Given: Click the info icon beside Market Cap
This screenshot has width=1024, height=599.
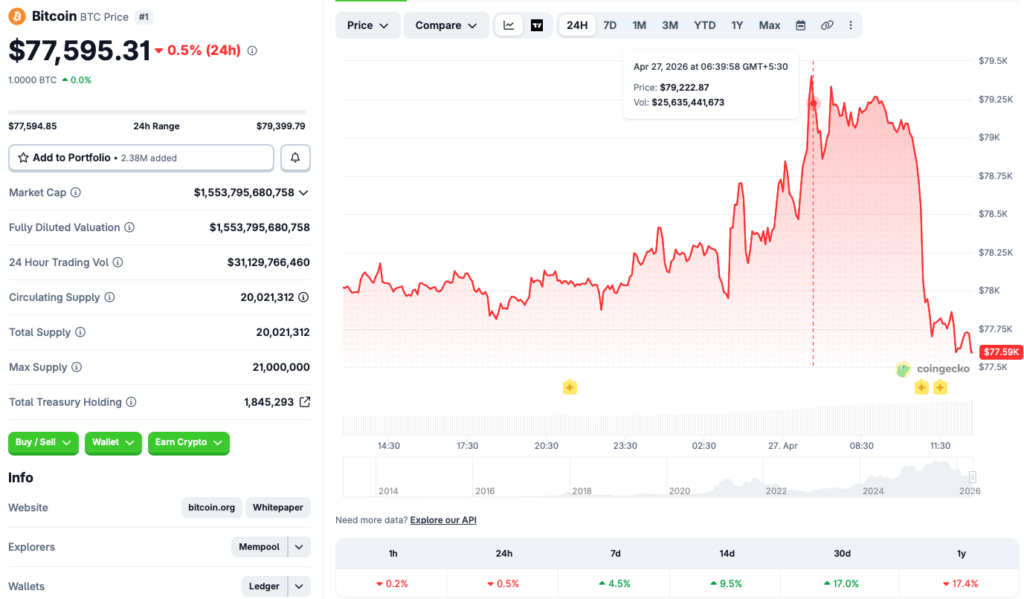Looking at the screenshot, I should point(76,192).
